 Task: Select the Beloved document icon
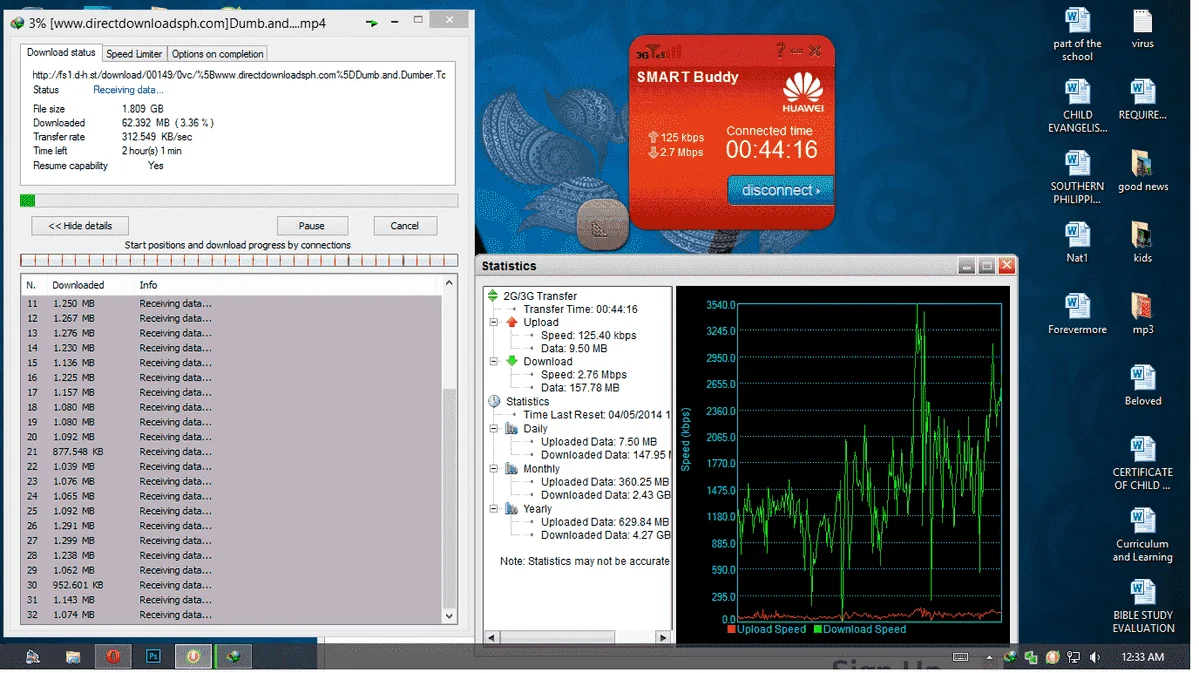coord(1142,385)
